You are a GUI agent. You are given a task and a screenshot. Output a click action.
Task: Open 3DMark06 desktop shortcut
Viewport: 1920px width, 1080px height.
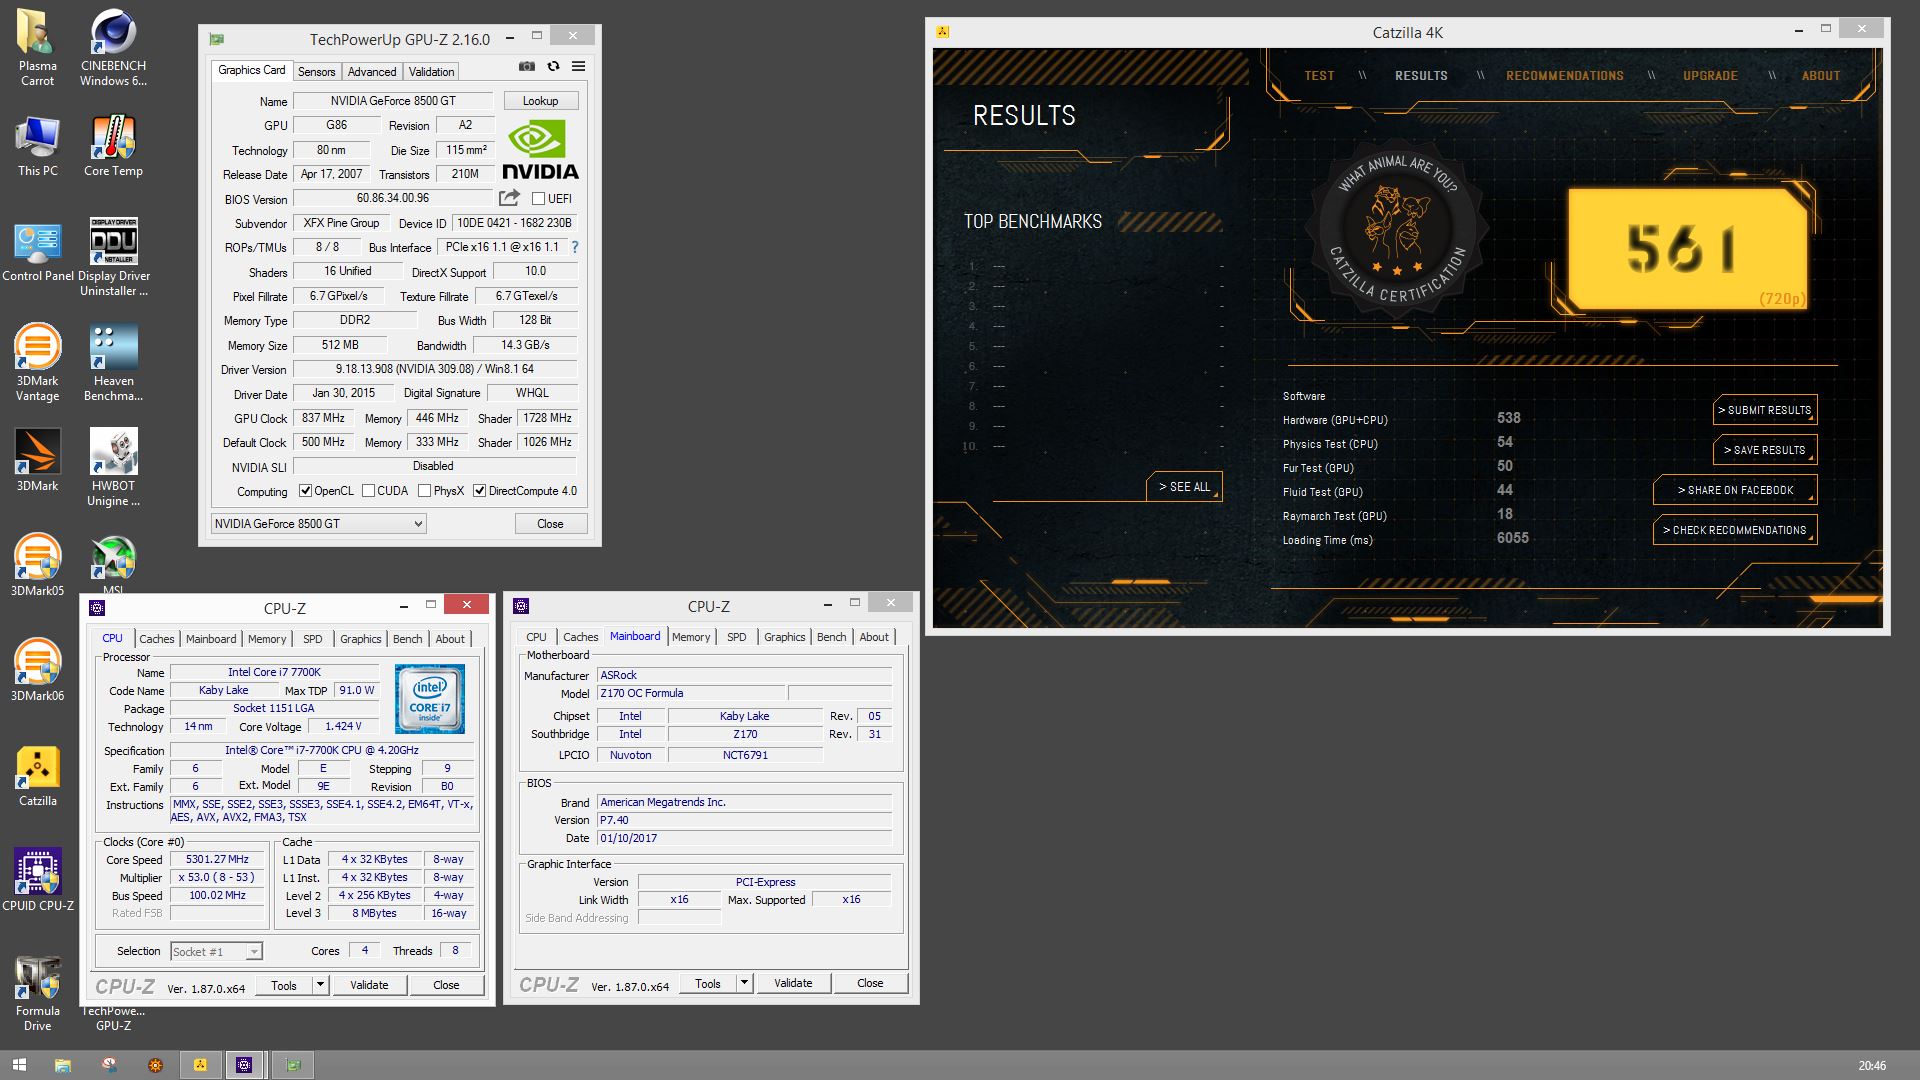click(37, 670)
